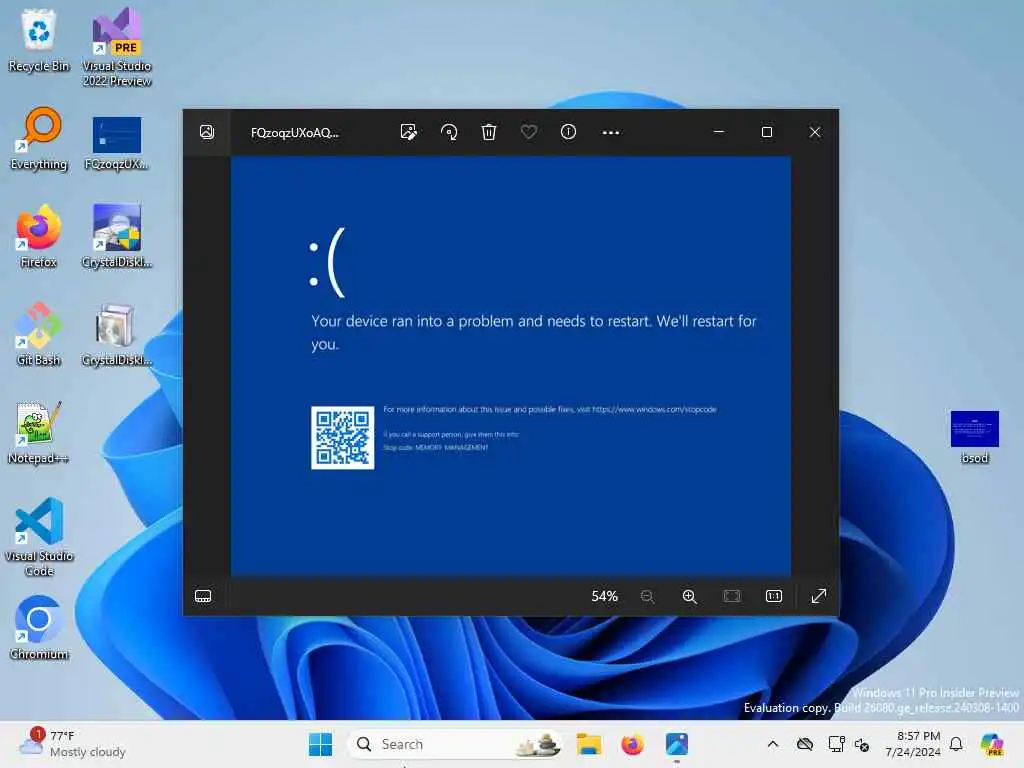Minimize the Photos window

pos(719,133)
